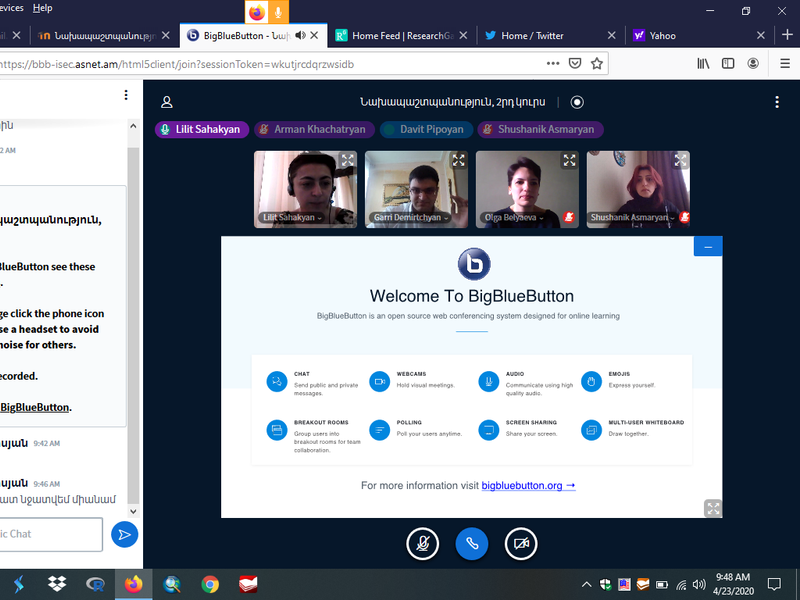
Task: Open Olga Belyaeva webcam name dropdown
Action: click(513, 217)
